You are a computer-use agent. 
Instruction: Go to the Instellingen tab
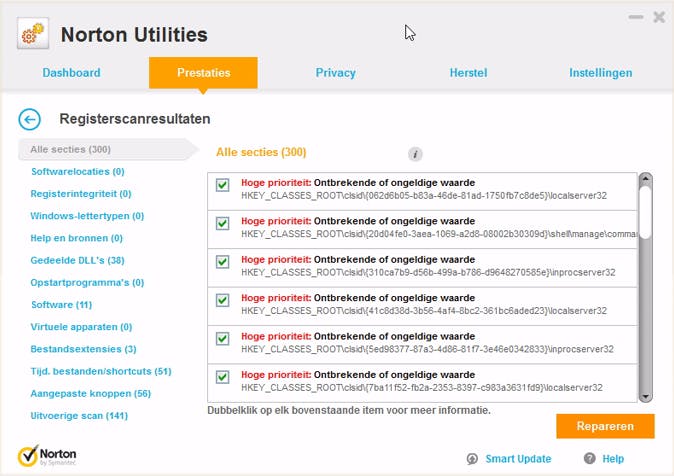pos(600,73)
